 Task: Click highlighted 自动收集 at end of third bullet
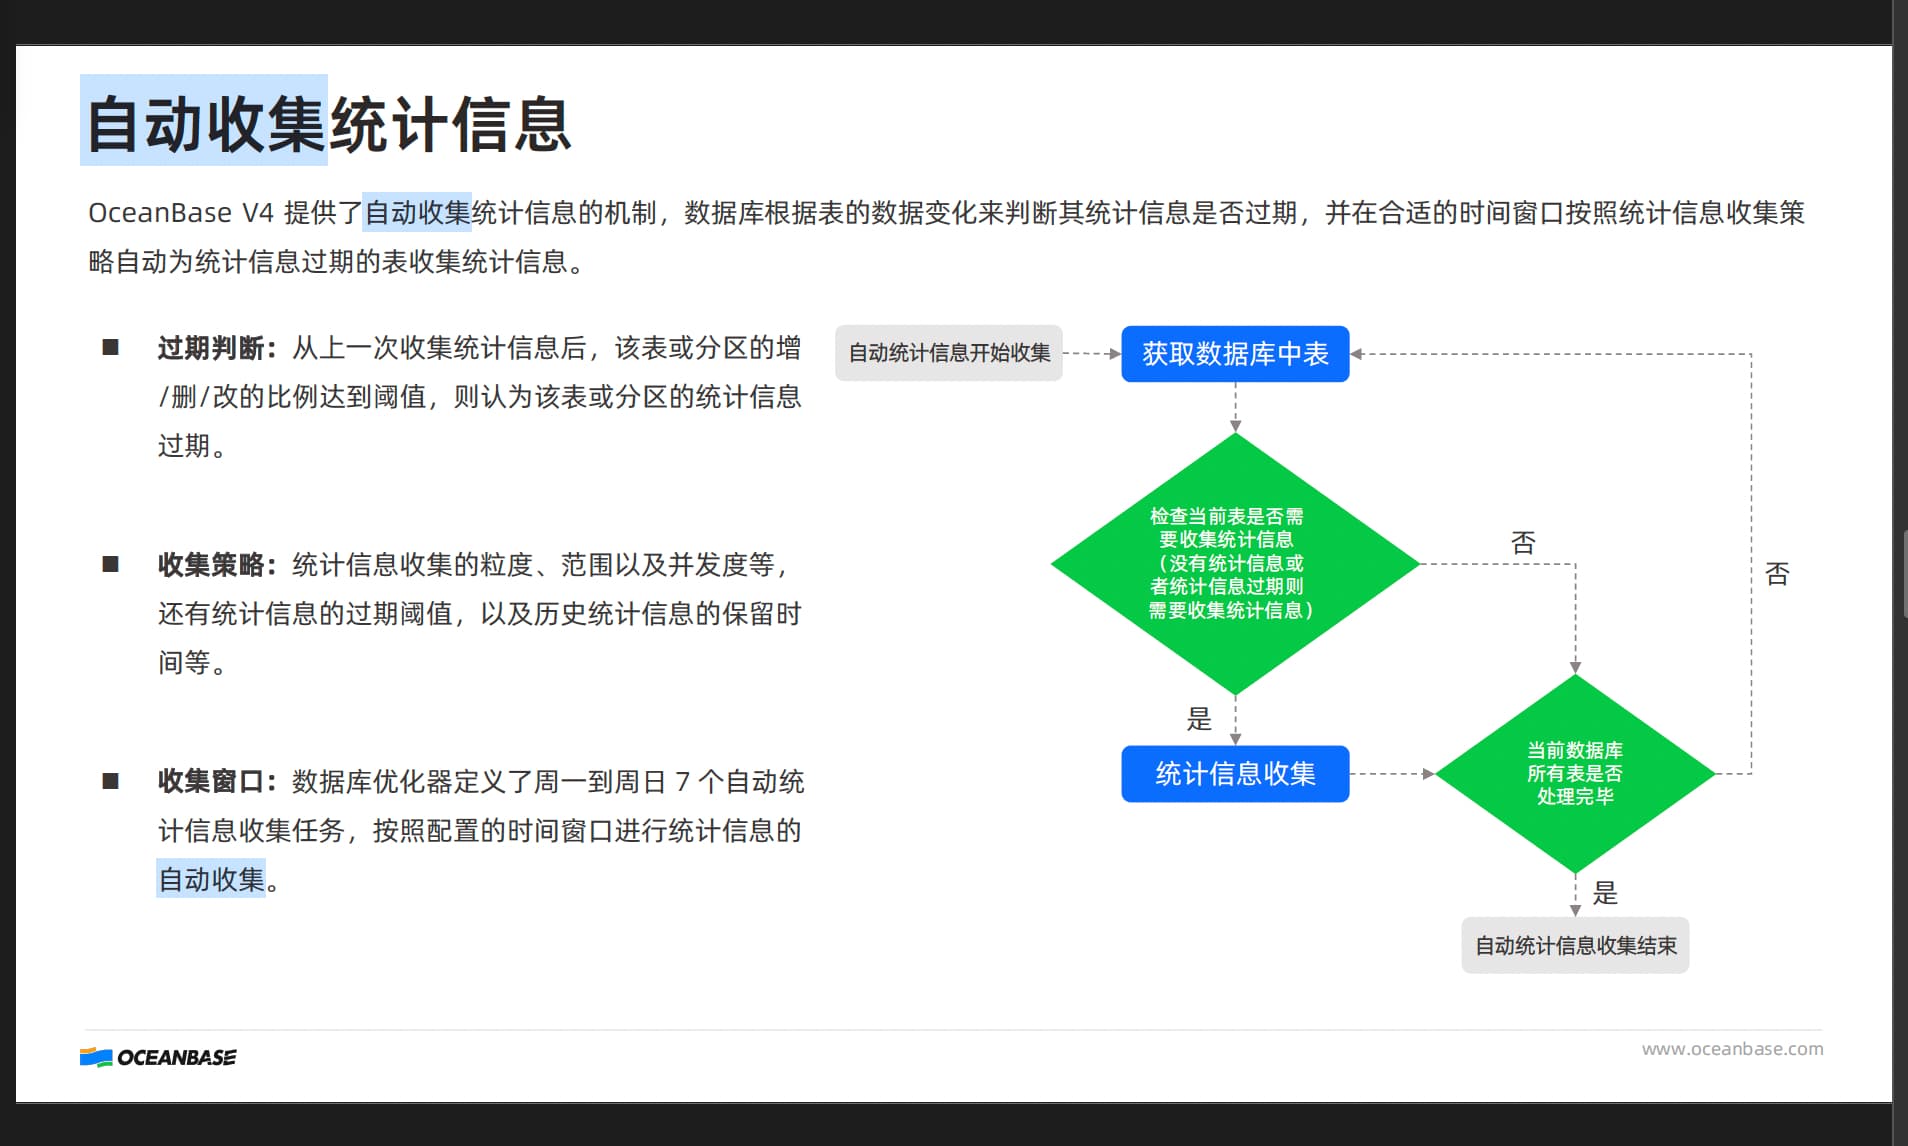[x=211, y=879]
